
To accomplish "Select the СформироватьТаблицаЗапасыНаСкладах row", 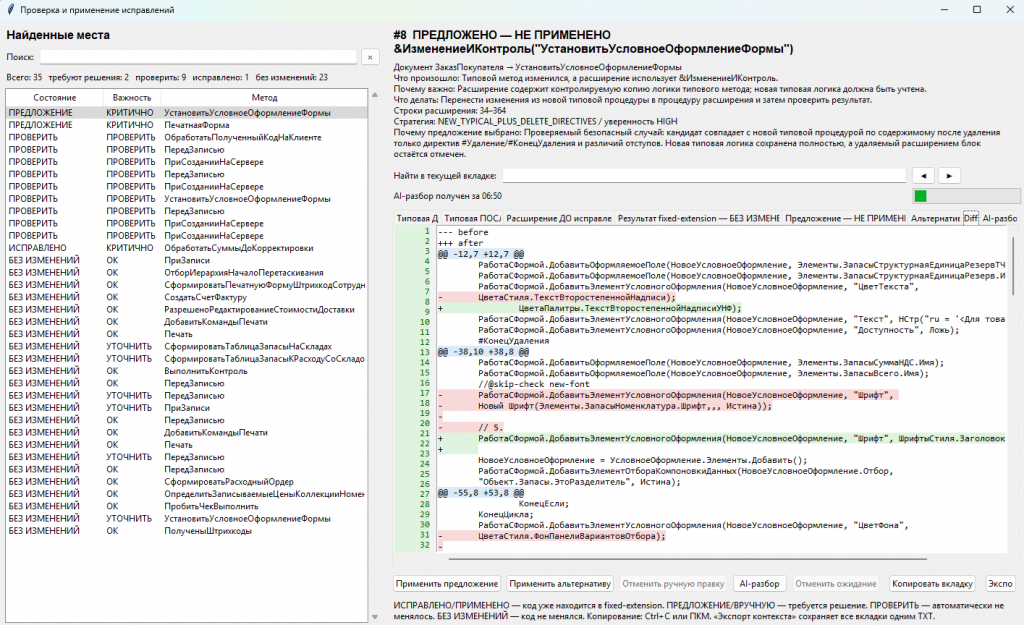I will point(187,346).
